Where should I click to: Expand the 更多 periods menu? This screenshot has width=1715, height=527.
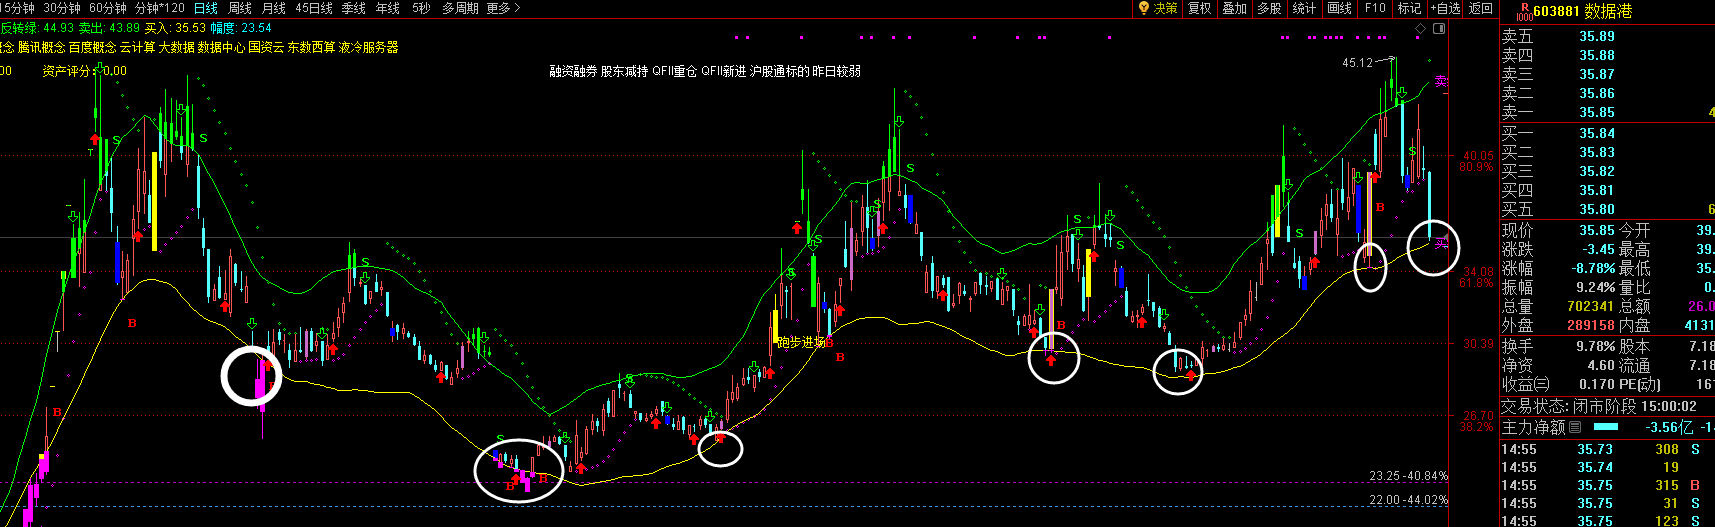(x=504, y=8)
